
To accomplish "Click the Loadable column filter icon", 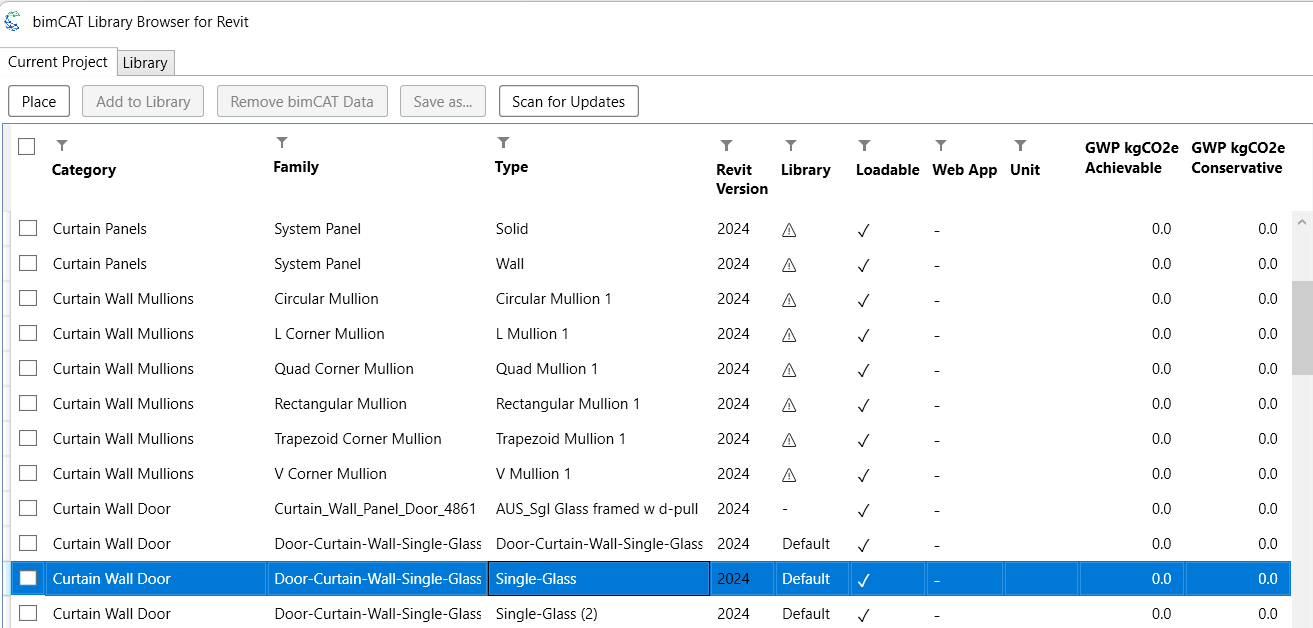I will pos(865,146).
